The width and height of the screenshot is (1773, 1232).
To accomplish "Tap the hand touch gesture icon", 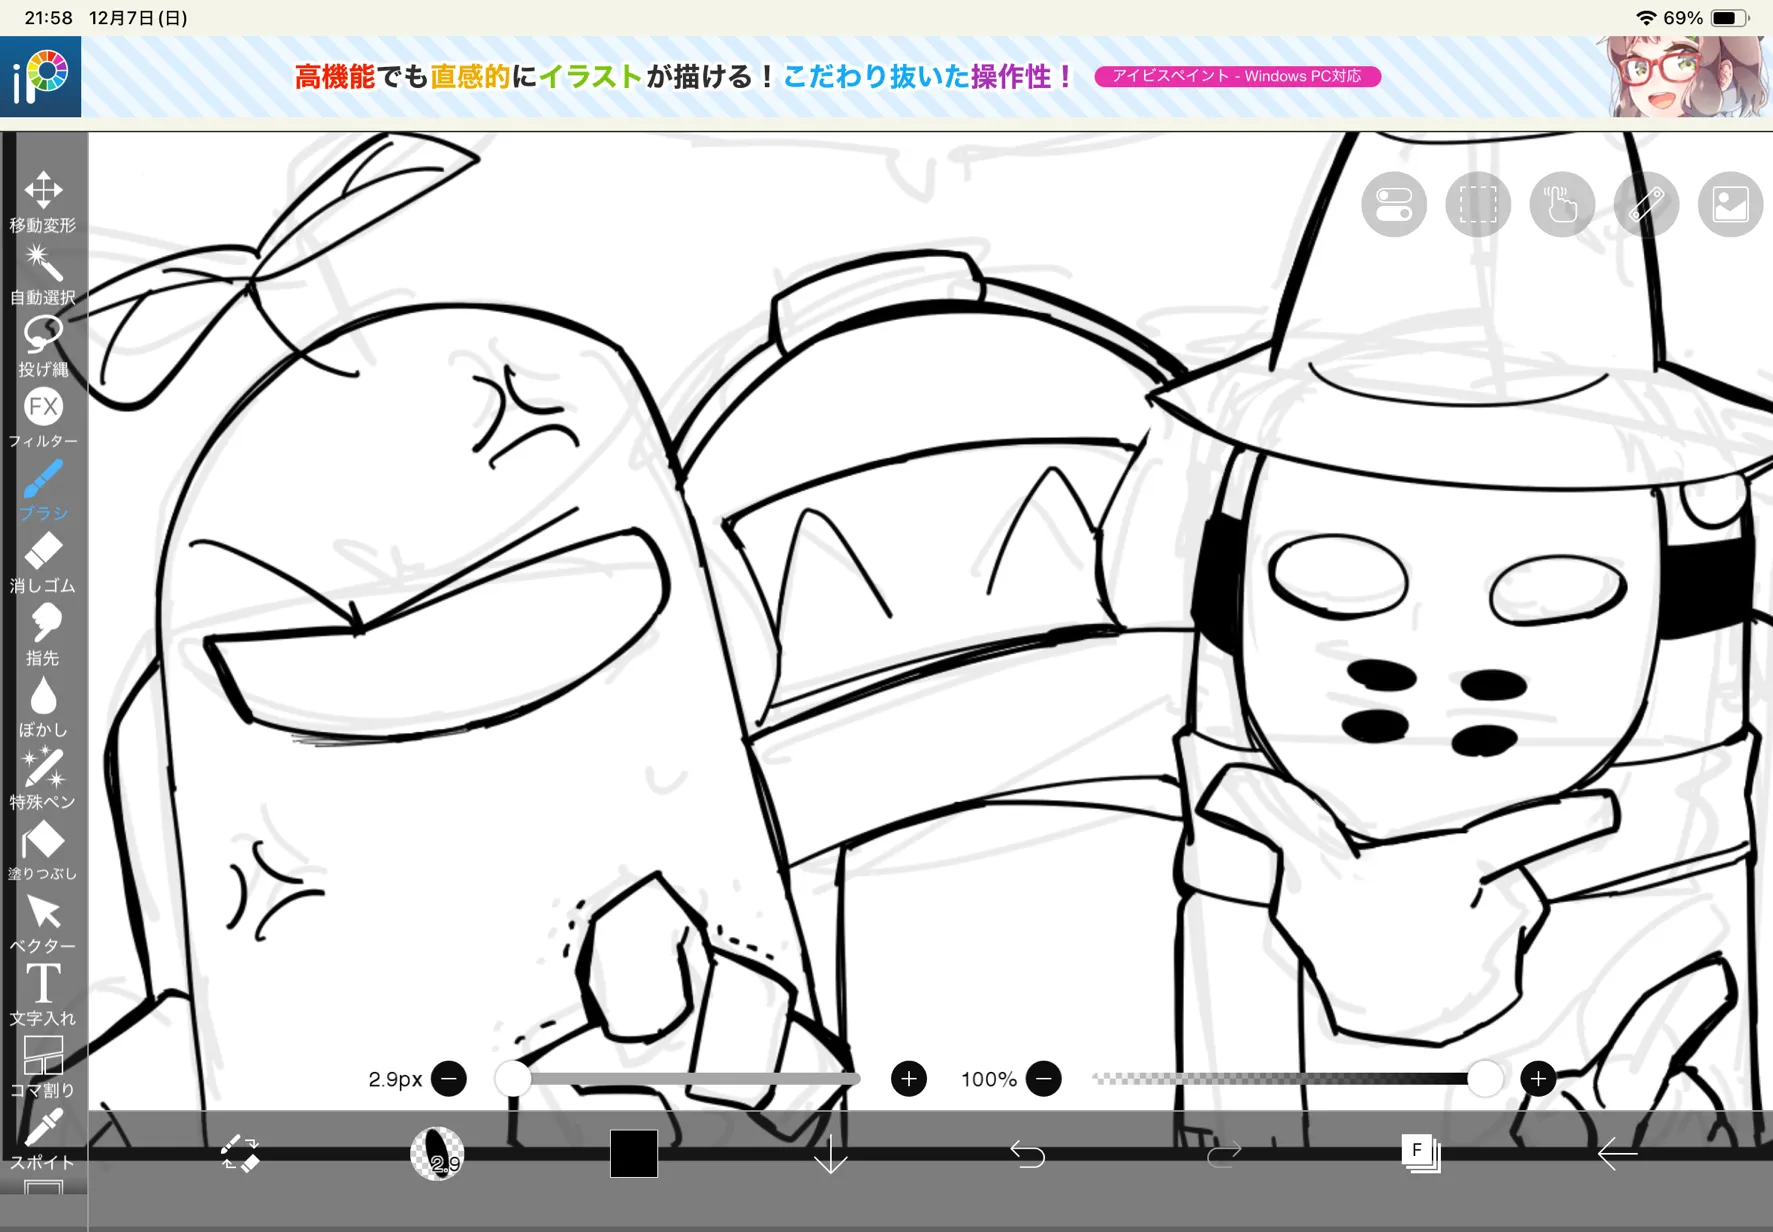I will [1562, 204].
